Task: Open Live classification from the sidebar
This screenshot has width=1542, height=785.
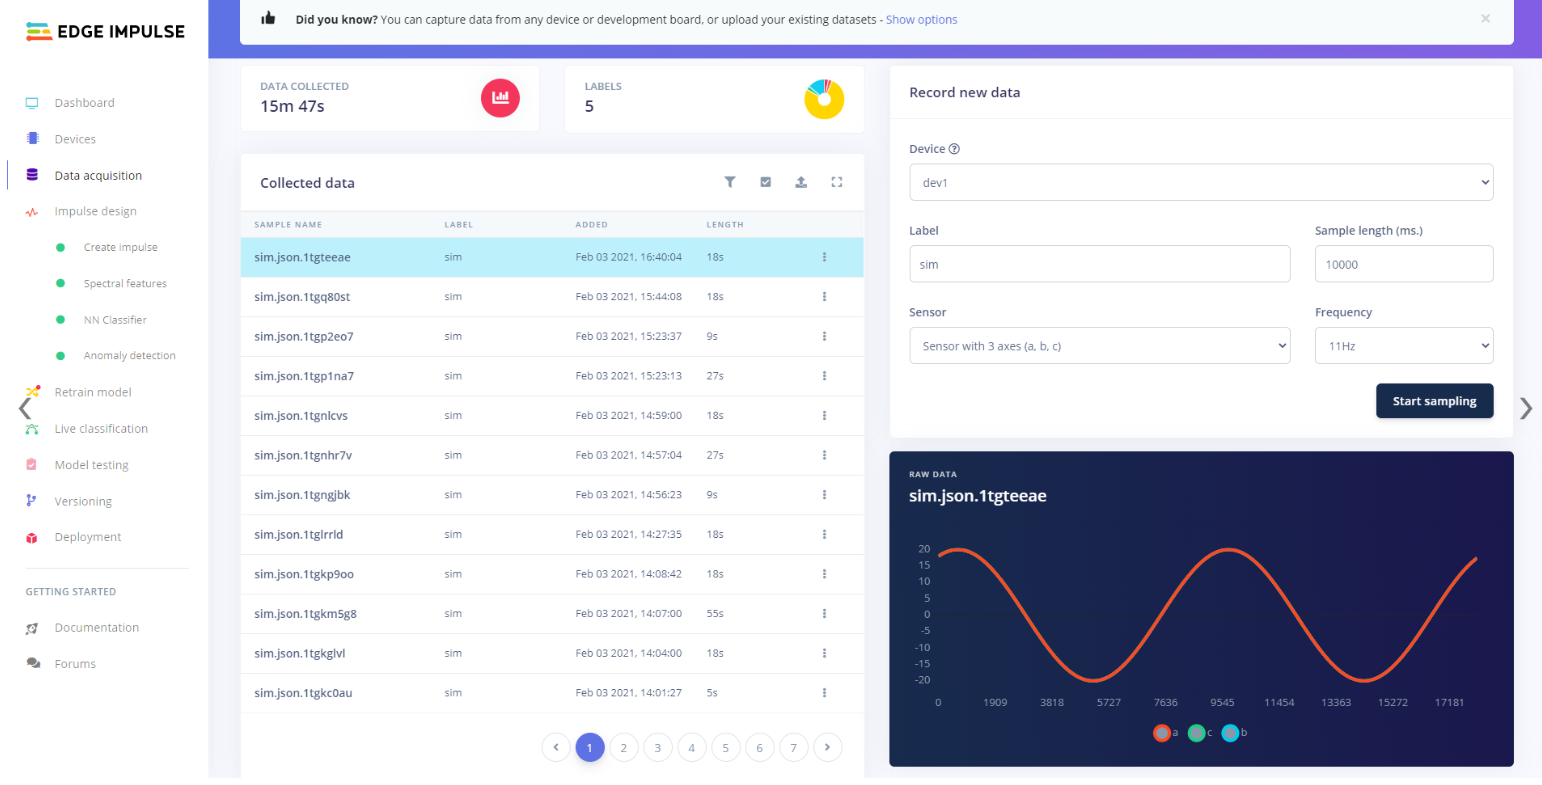Action: pyautogui.click(x=102, y=428)
